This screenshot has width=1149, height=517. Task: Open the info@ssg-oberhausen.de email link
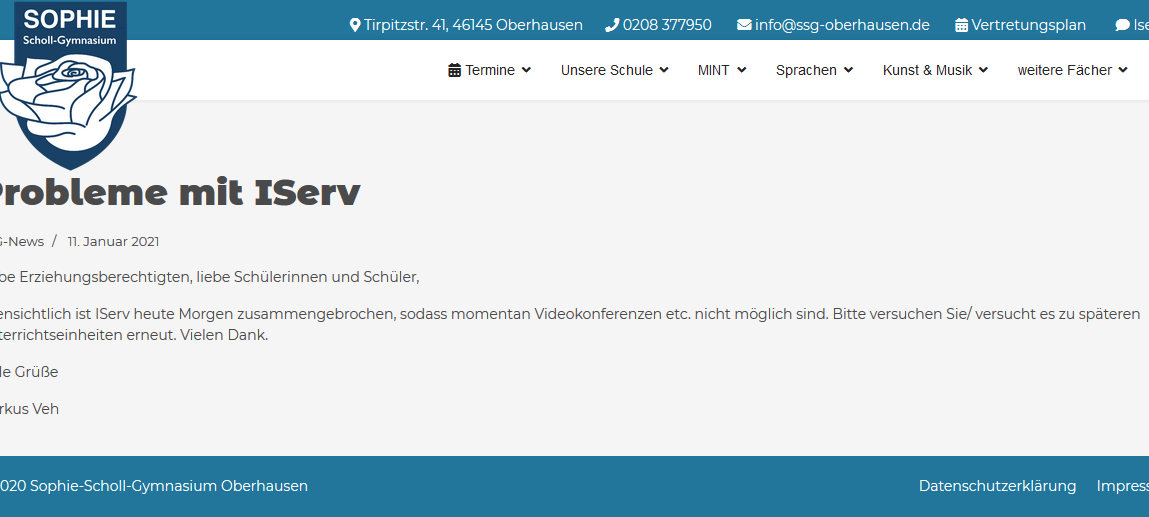pyautogui.click(x=842, y=25)
